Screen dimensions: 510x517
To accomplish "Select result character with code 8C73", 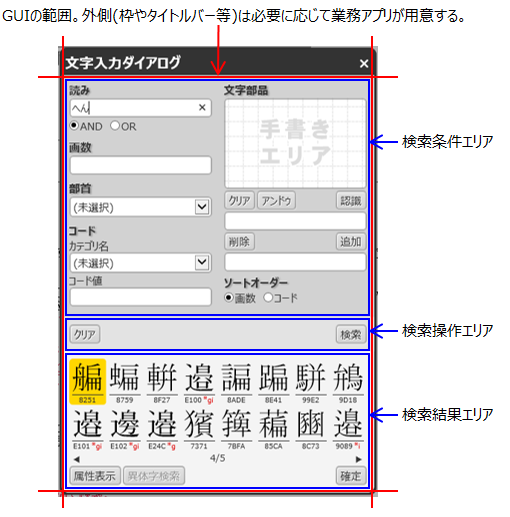I will (311, 428).
